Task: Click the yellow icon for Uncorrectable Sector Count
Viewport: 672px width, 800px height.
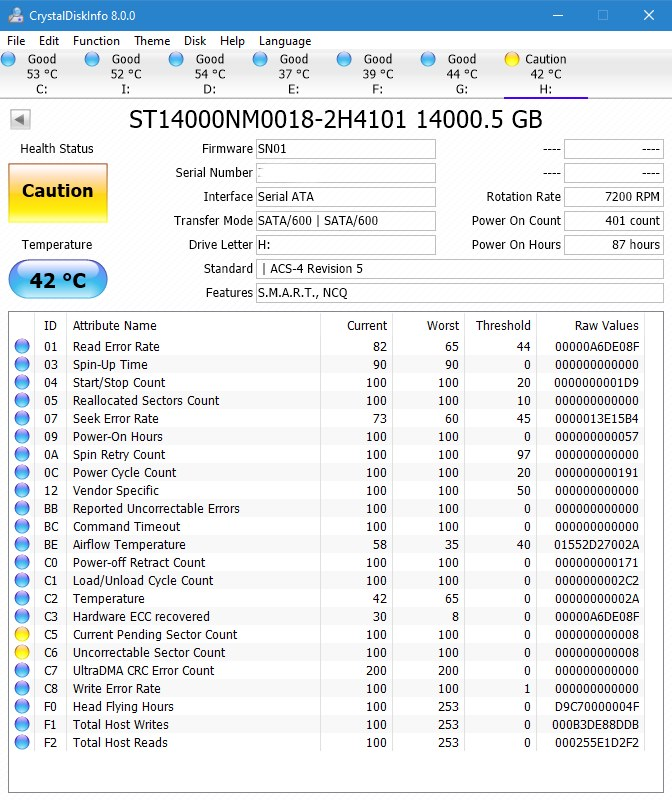Action: (x=22, y=652)
